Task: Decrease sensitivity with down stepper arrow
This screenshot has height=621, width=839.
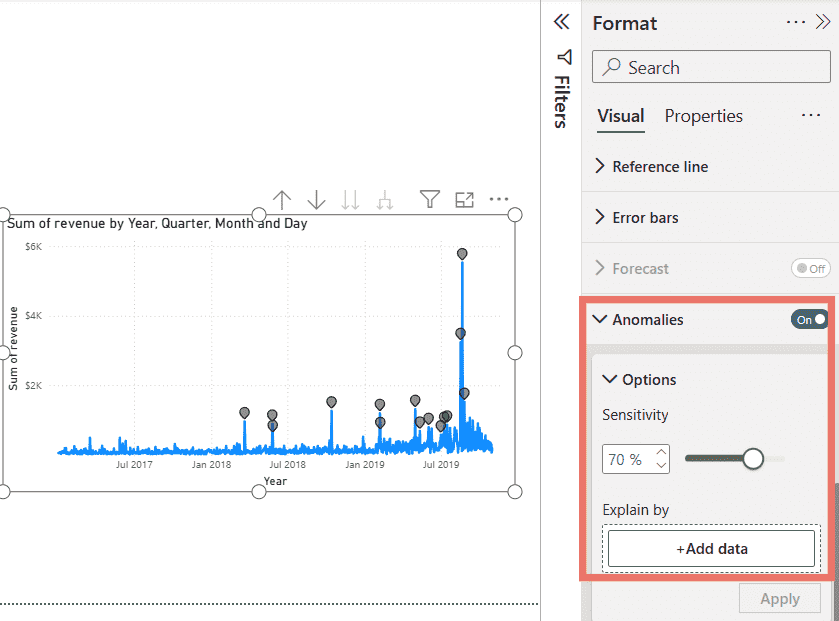Action: [661, 465]
